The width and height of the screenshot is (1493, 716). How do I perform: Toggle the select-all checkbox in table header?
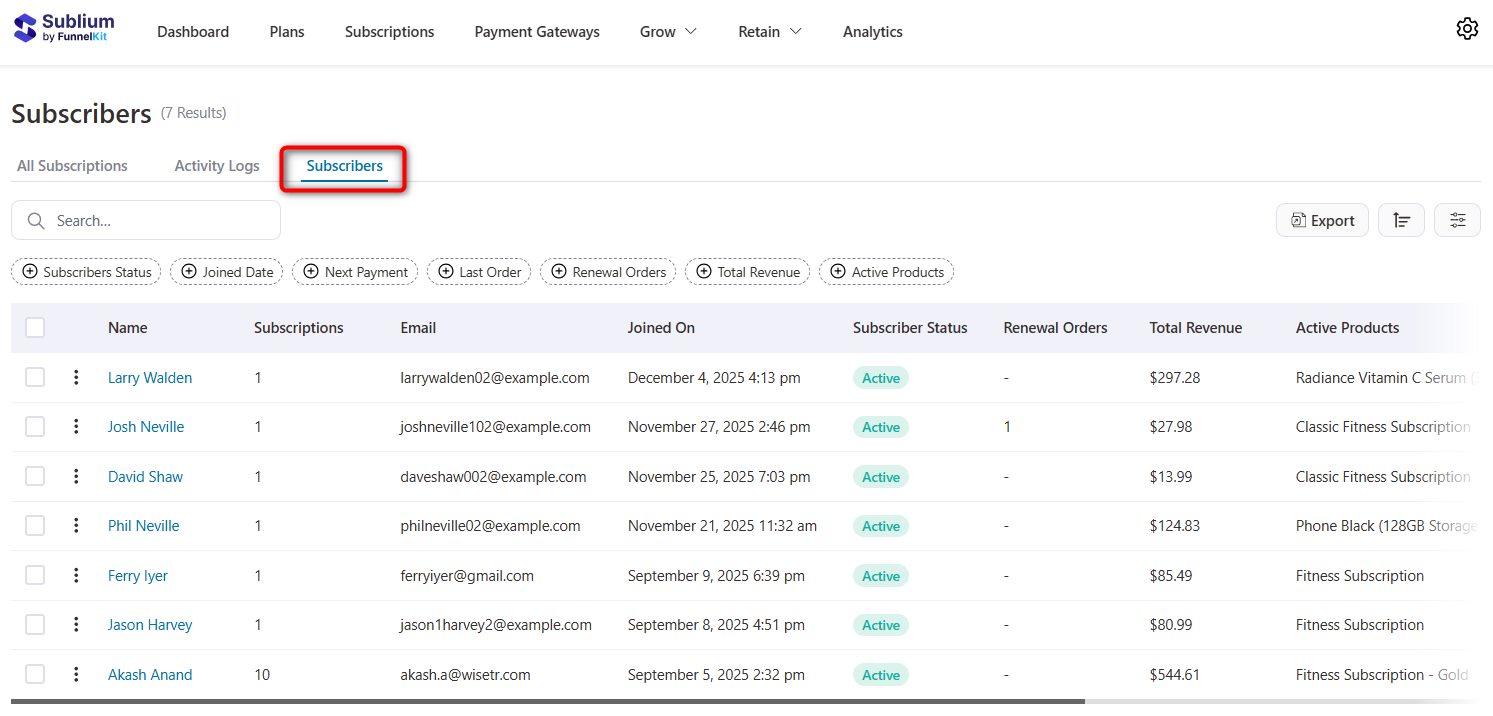[35, 327]
